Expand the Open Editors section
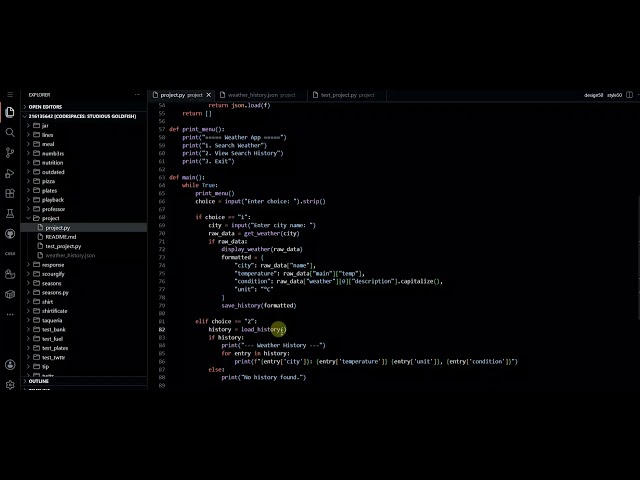The width and height of the screenshot is (640, 480). (x=84, y=107)
